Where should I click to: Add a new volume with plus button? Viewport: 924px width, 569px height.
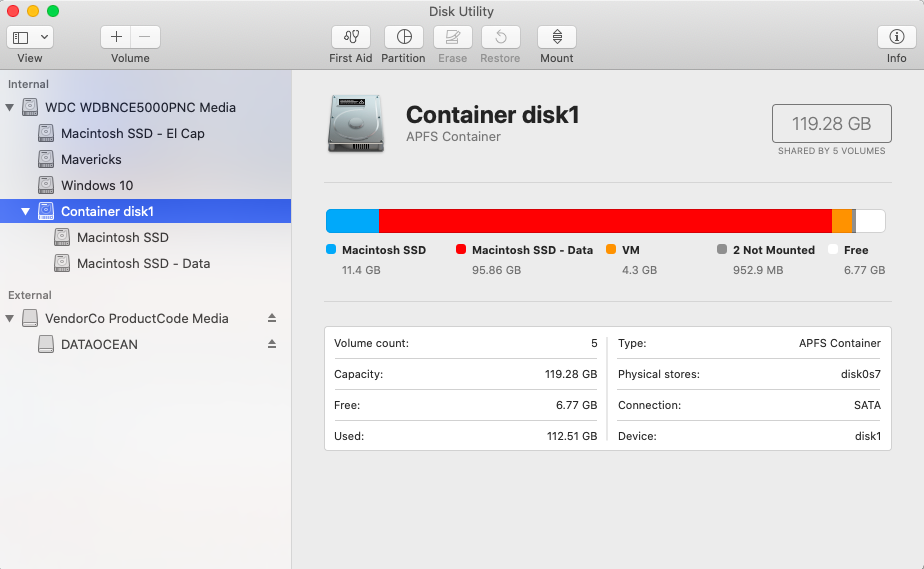[116, 37]
